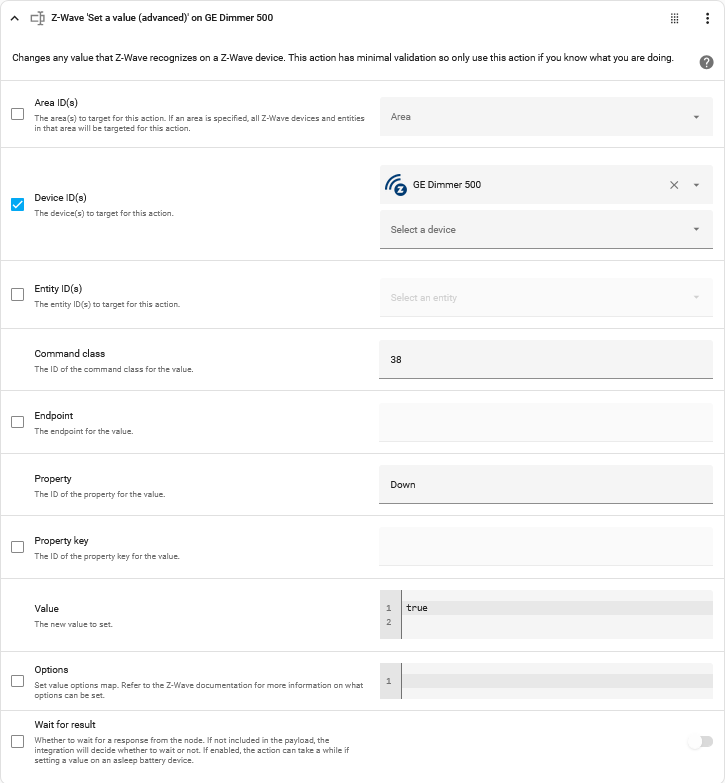Click the drag handle grid icon
The height and width of the screenshot is (784, 725).
click(x=674, y=18)
